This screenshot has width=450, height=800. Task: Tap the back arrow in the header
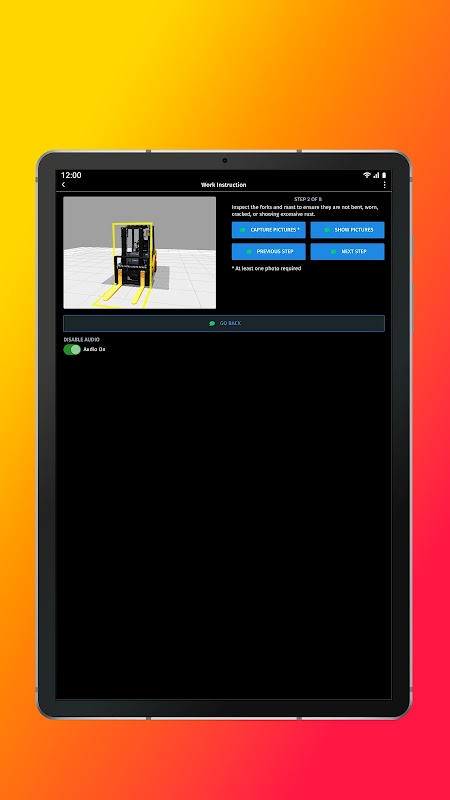[x=63, y=185]
